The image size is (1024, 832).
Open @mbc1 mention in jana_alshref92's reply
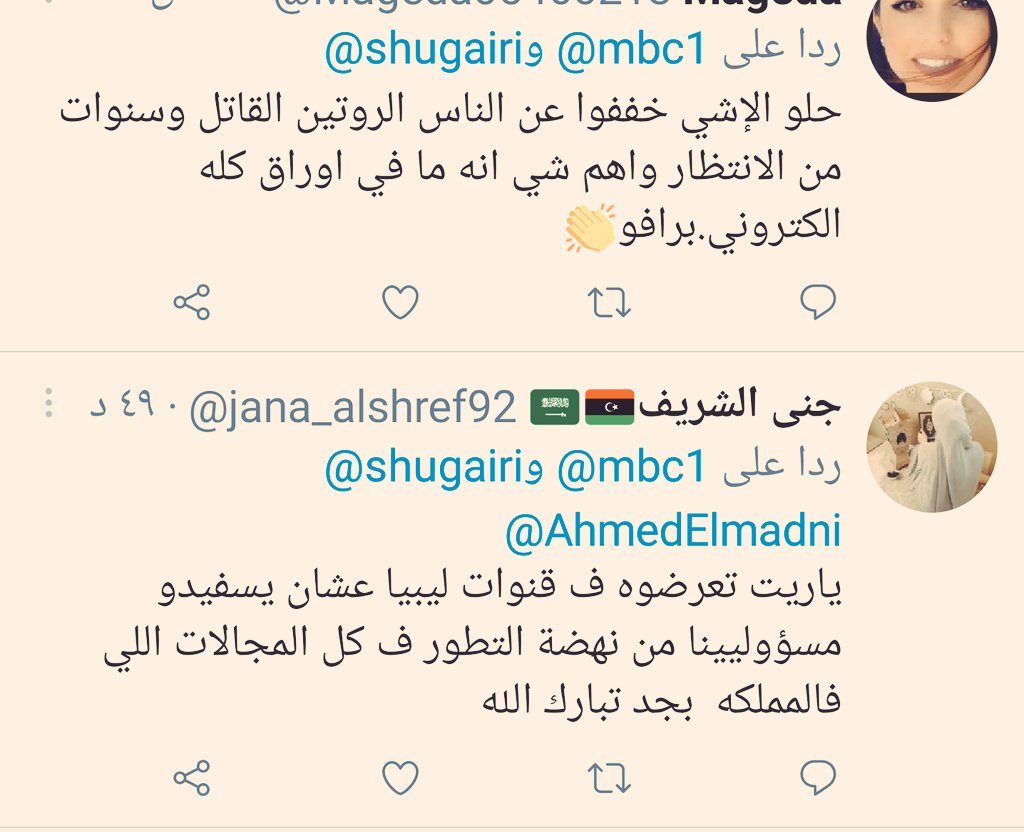632,467
